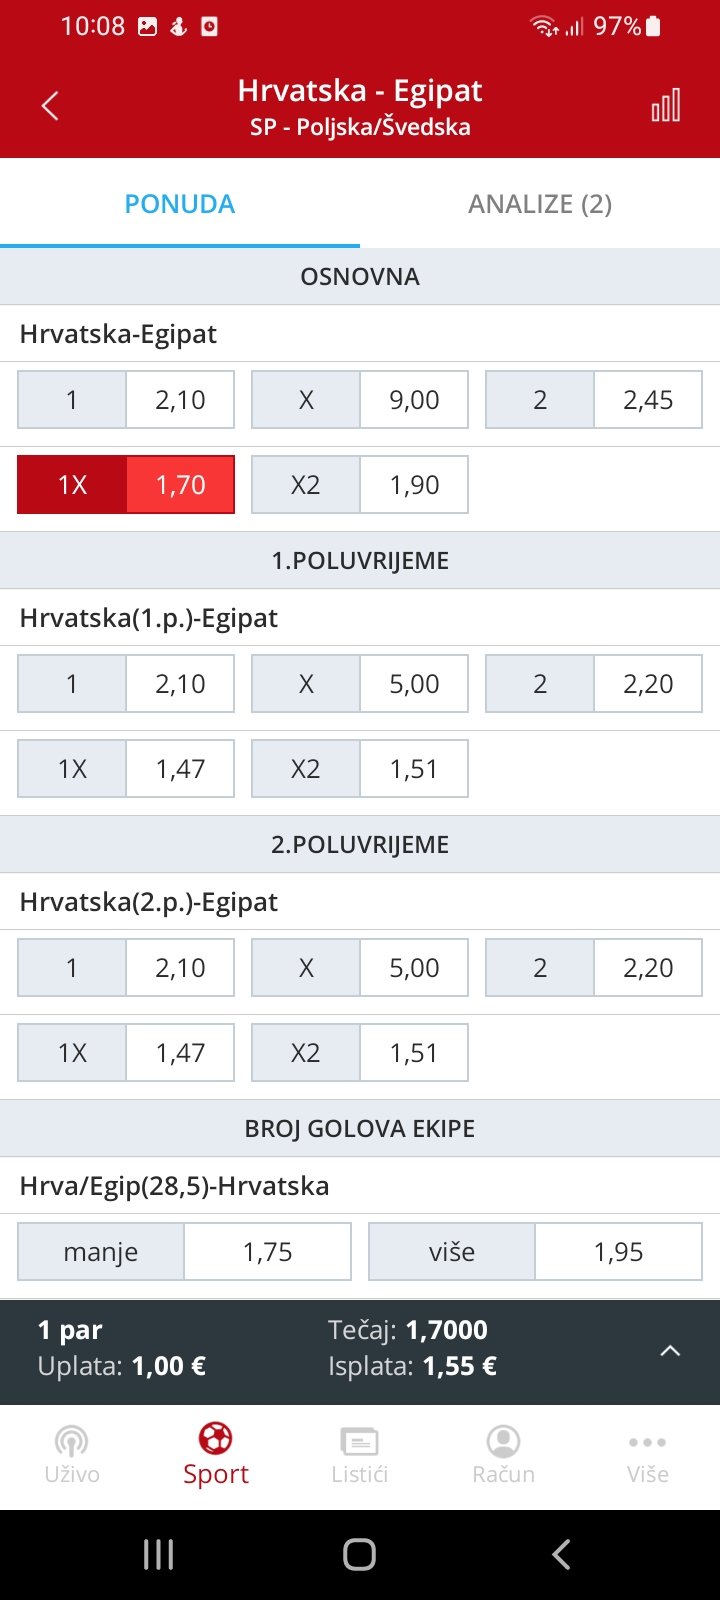
Task: Select the PONUDA tab
Action: pos(180,204)
